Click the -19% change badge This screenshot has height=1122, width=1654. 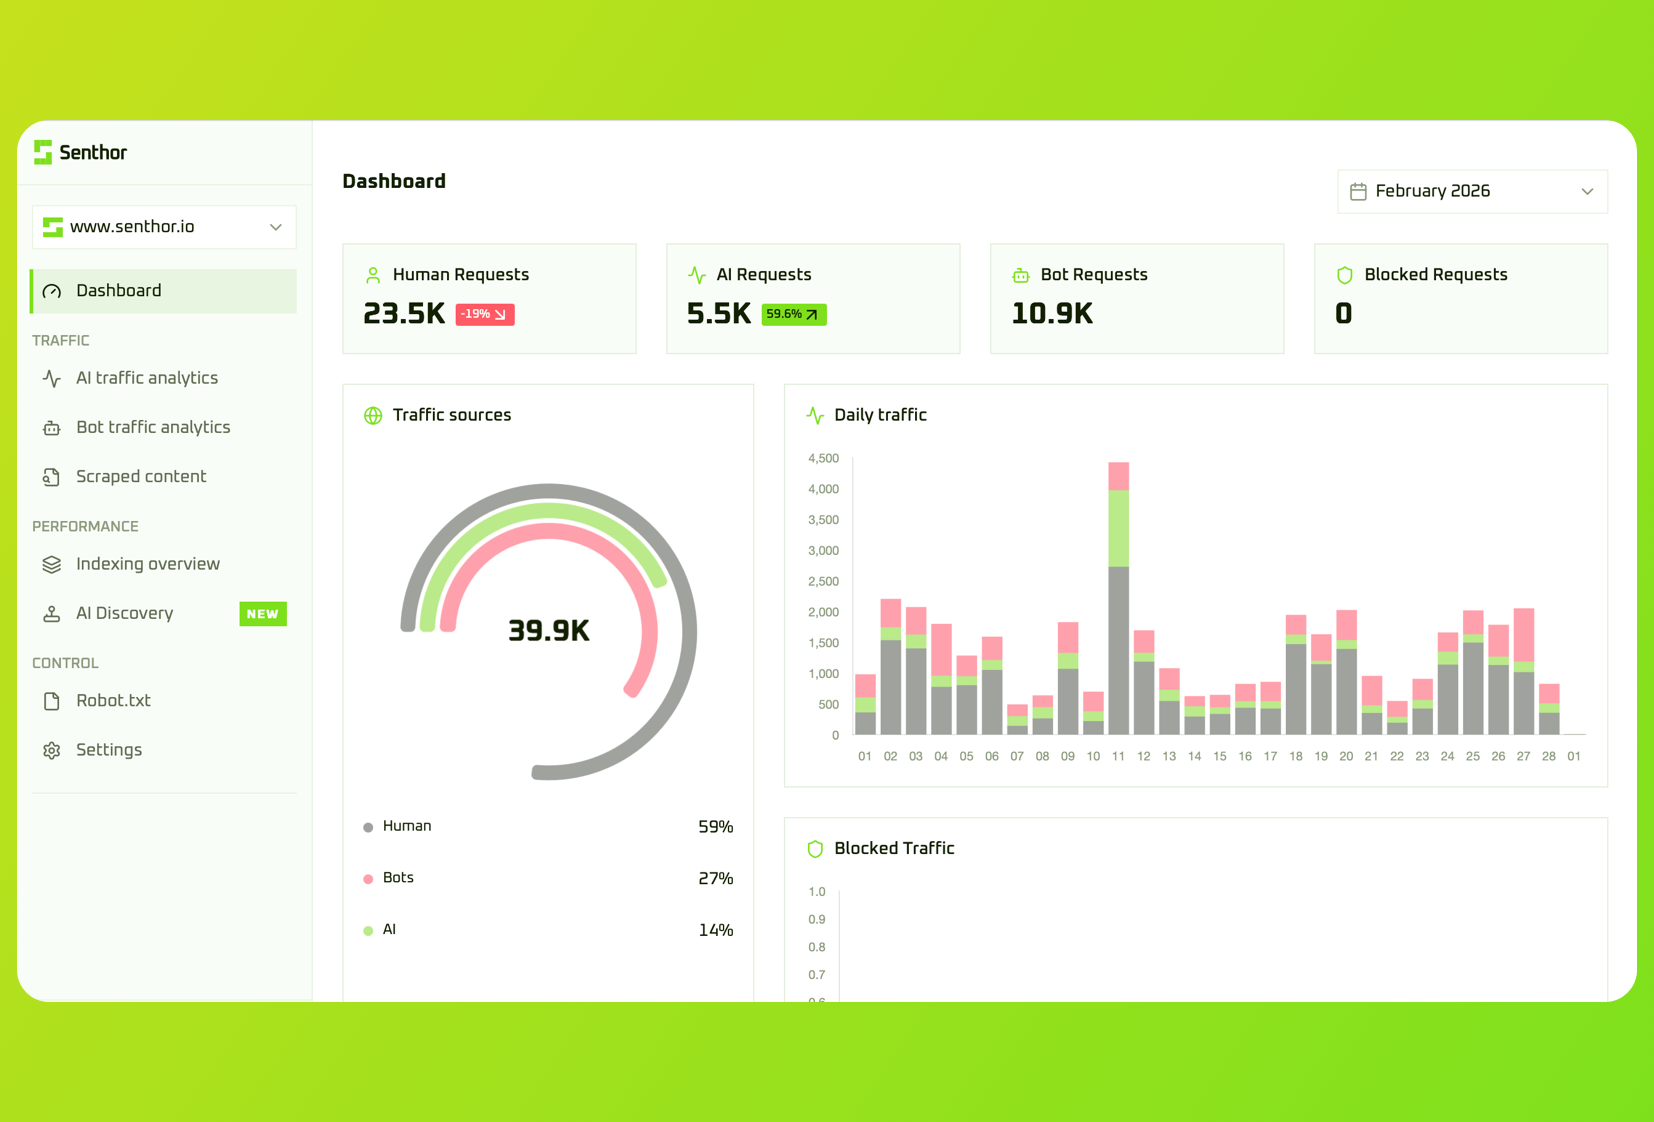[x=485, y=314]
